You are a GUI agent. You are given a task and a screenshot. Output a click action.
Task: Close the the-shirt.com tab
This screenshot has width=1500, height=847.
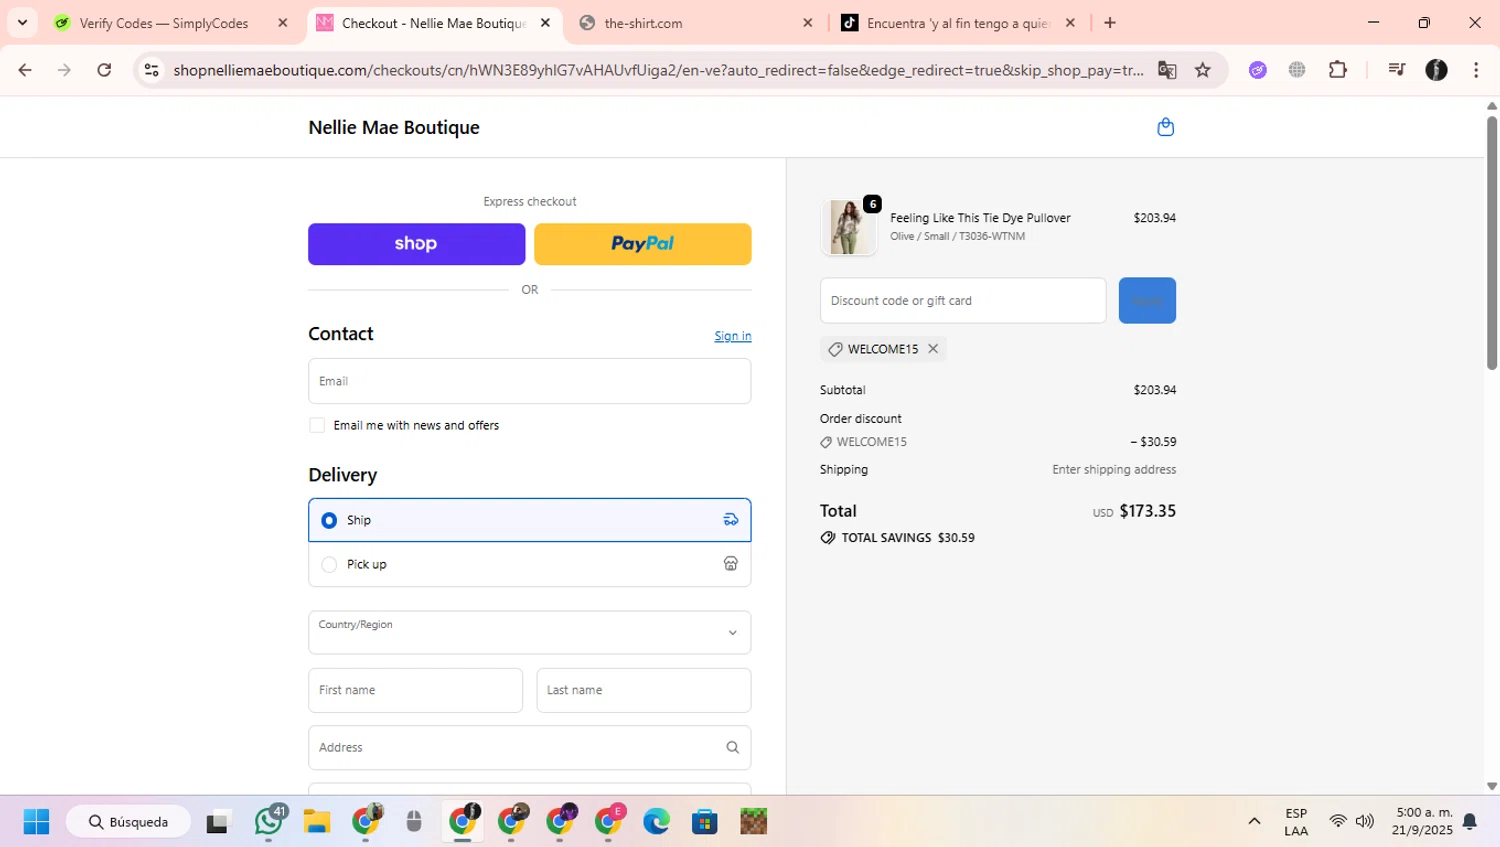pos(808,23)
